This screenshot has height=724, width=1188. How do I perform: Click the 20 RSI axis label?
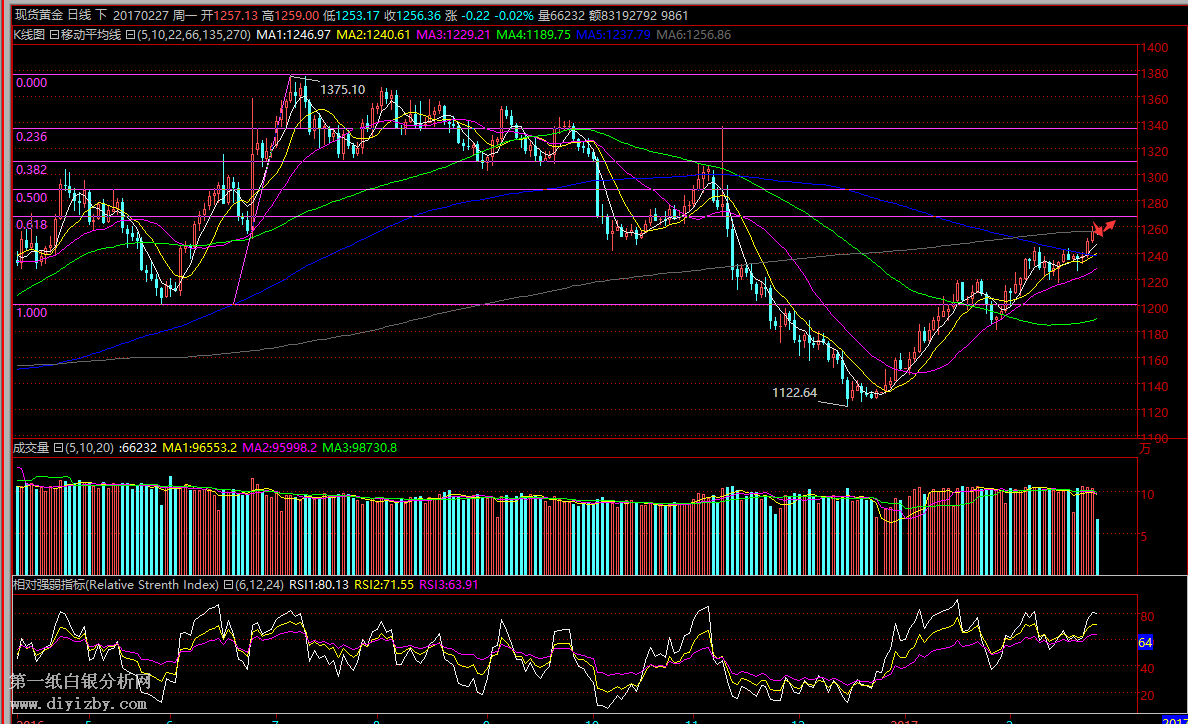pos(1147,695)
